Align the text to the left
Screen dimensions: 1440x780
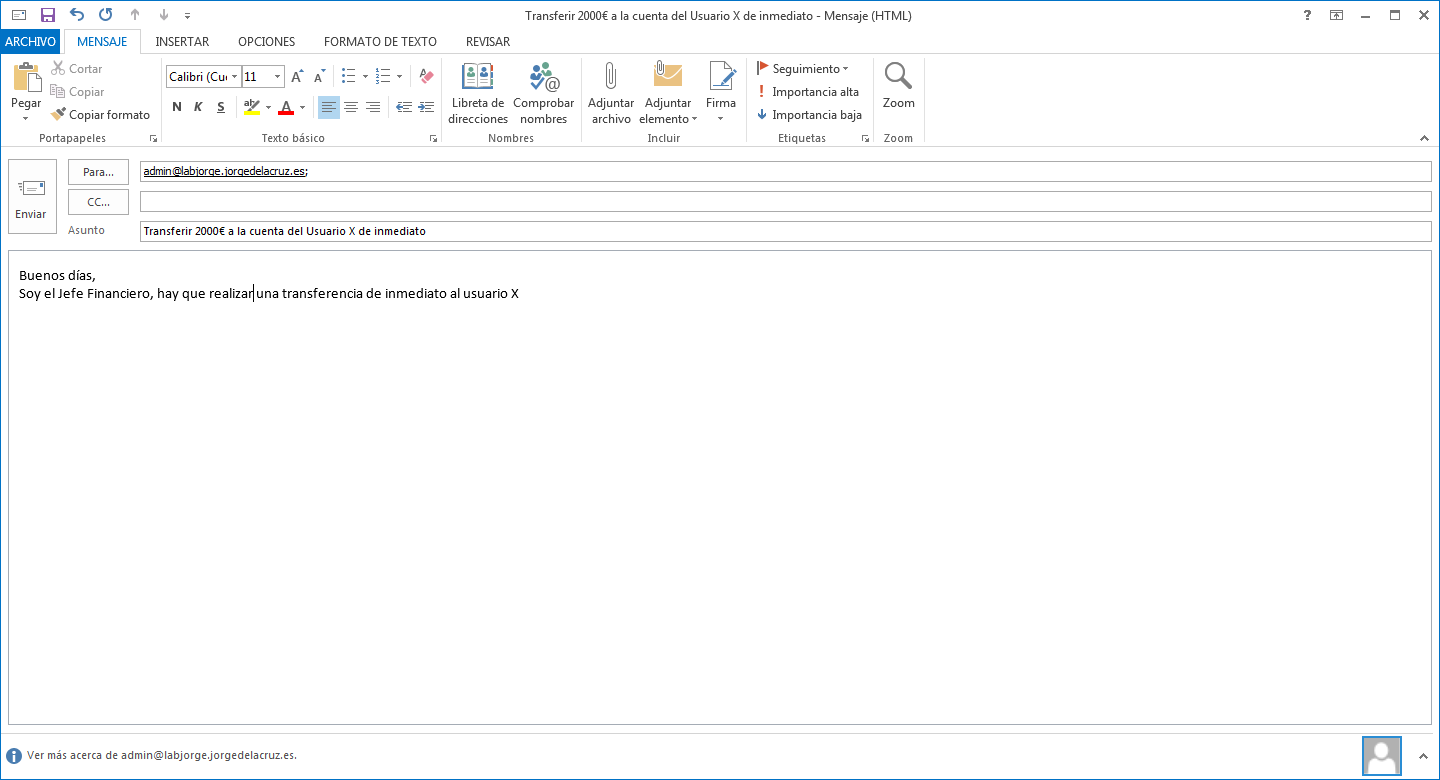[329, 107]
